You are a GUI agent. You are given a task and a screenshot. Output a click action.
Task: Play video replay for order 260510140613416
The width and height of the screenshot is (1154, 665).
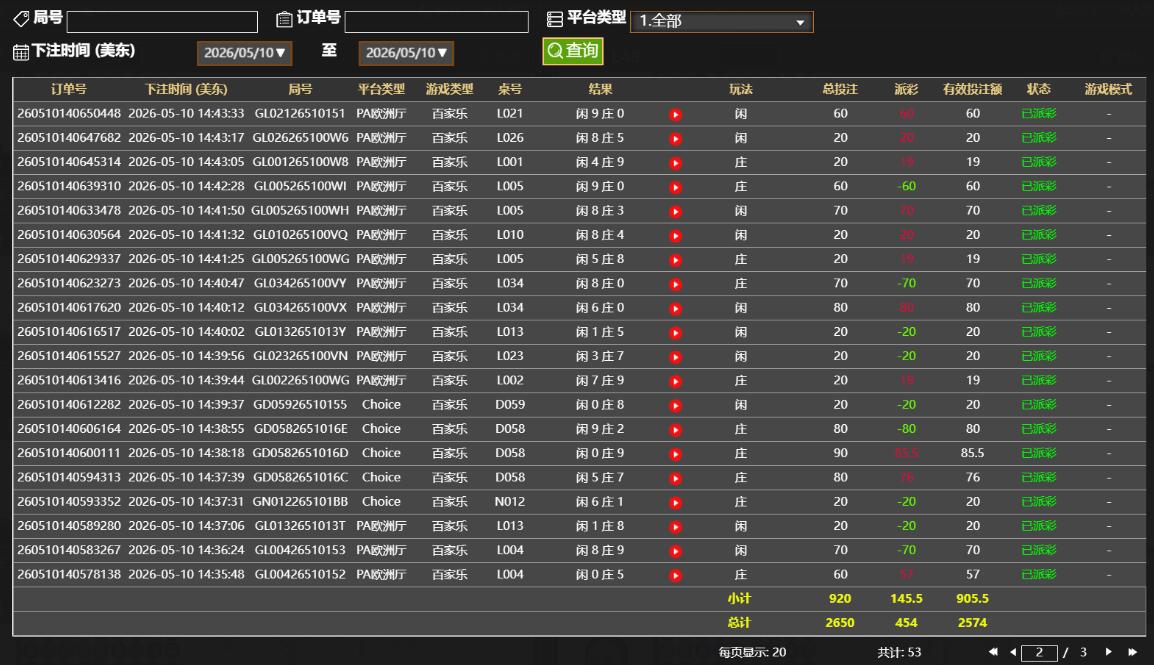tap(675, 381)
